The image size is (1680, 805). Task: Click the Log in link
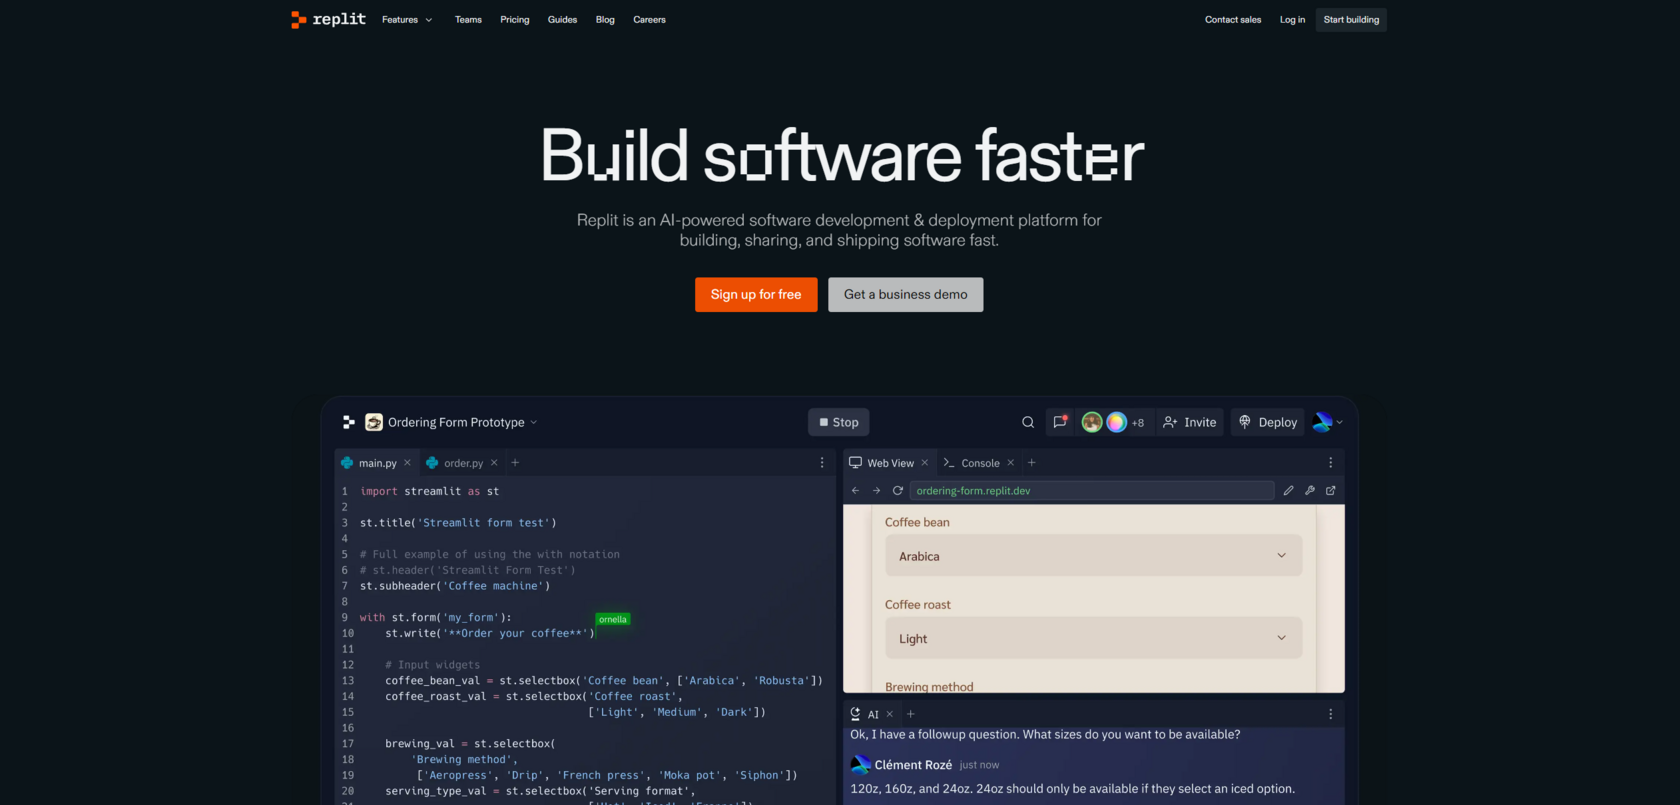coord(1292,20)
